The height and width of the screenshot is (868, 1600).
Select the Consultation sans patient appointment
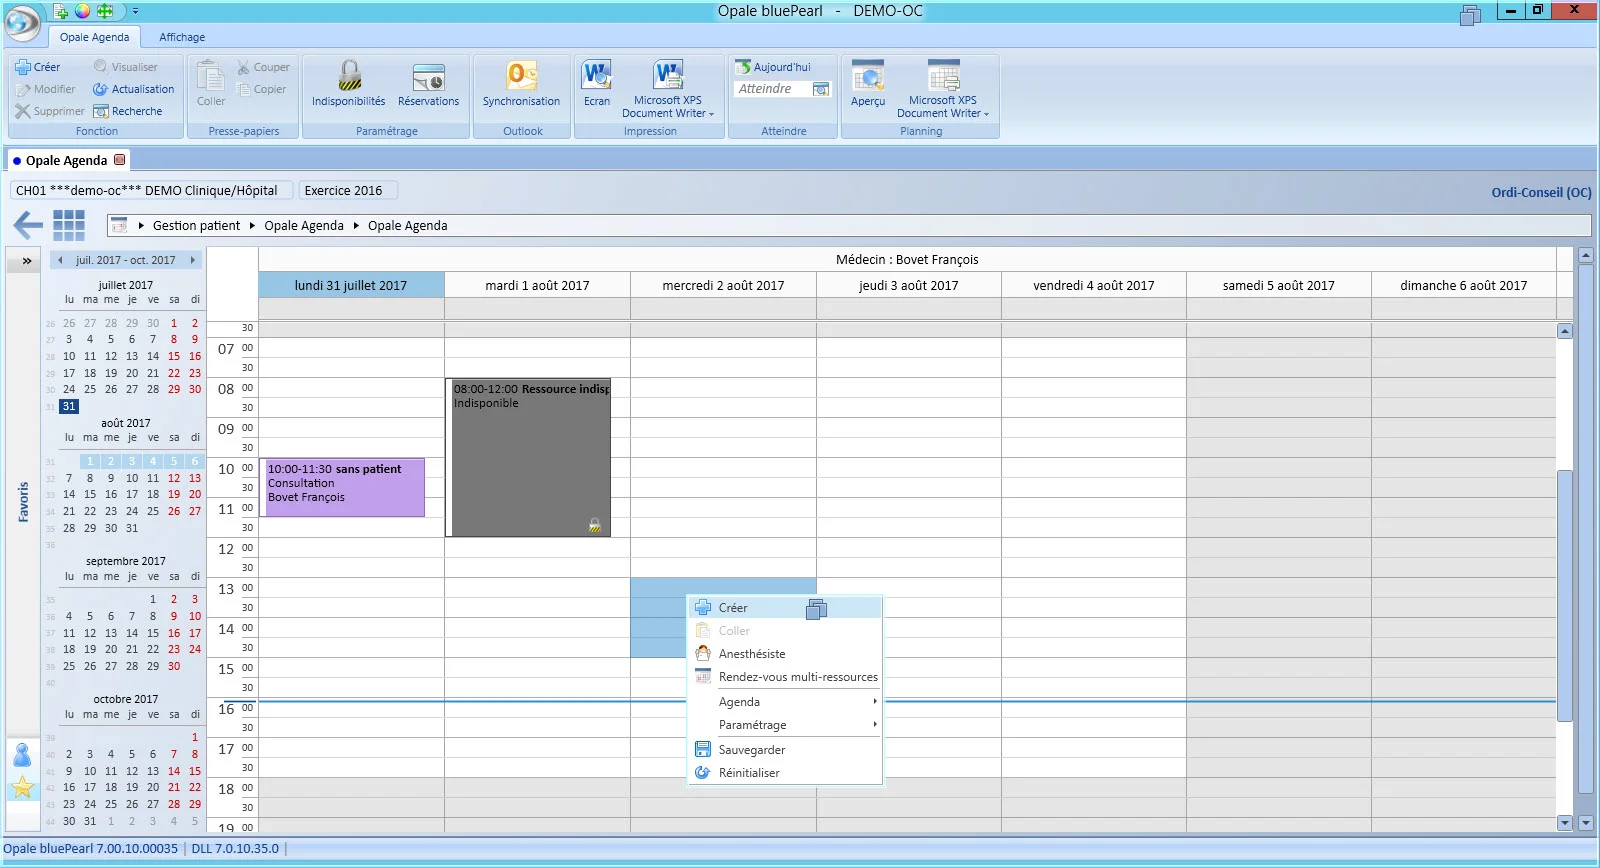click(x=342, y=487)
